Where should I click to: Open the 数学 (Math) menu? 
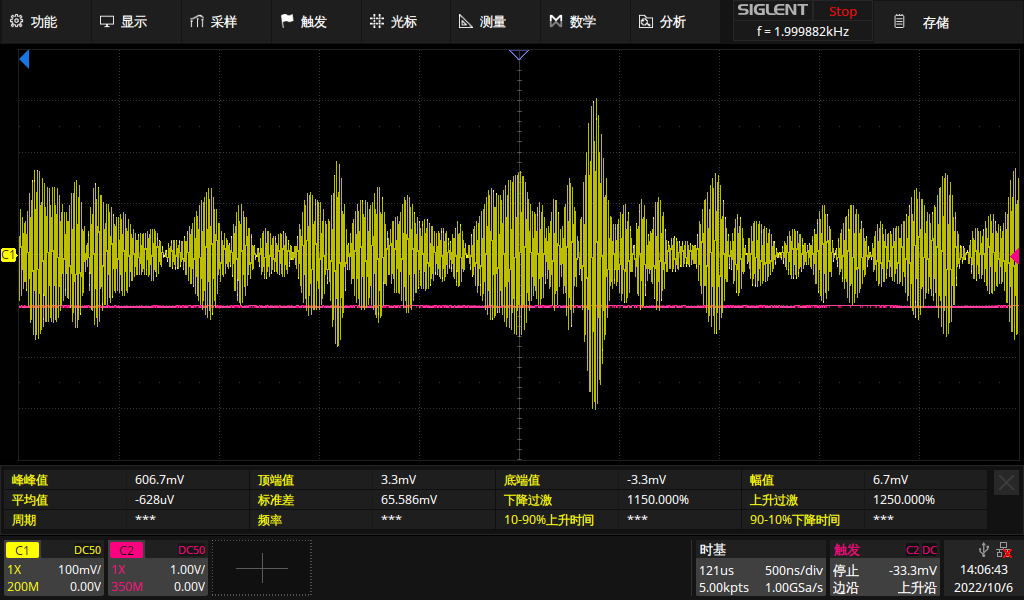572,21
